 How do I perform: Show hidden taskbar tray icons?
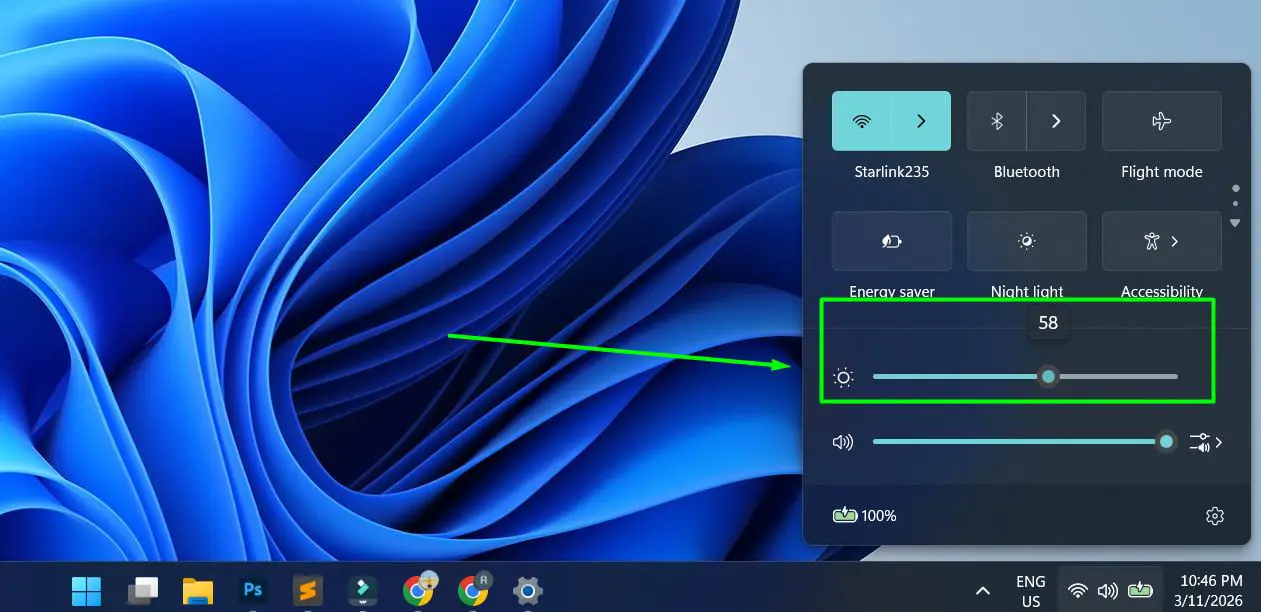coord(982,590)
